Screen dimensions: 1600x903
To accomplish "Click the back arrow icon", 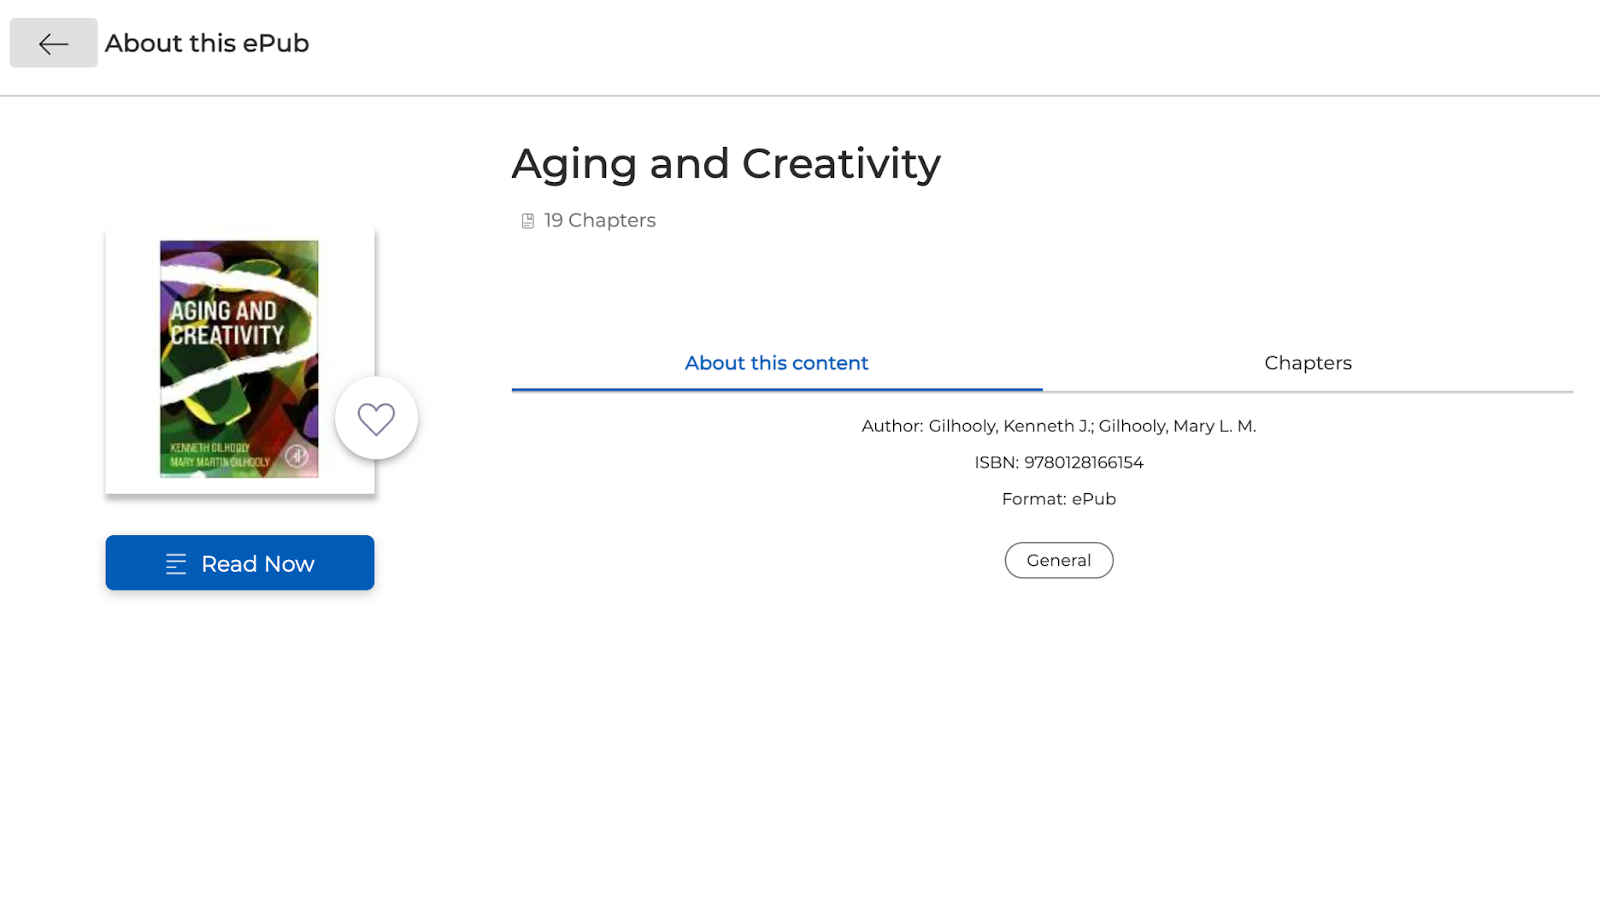I will (x=53, y=43).
